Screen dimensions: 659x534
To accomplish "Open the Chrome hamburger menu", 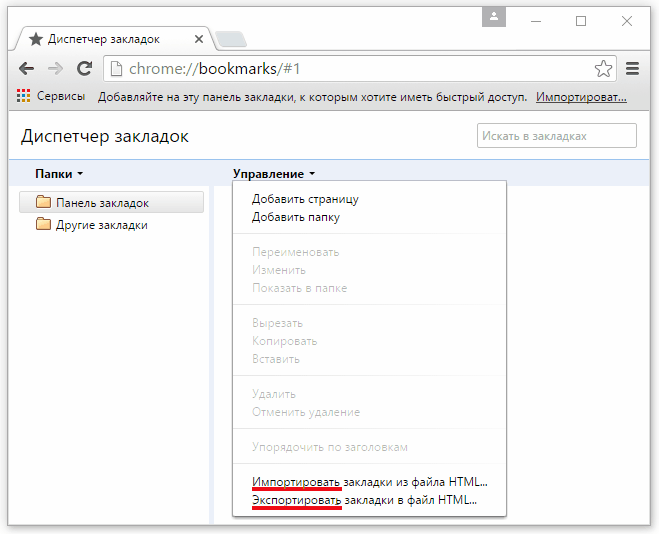I will (632, 69).
